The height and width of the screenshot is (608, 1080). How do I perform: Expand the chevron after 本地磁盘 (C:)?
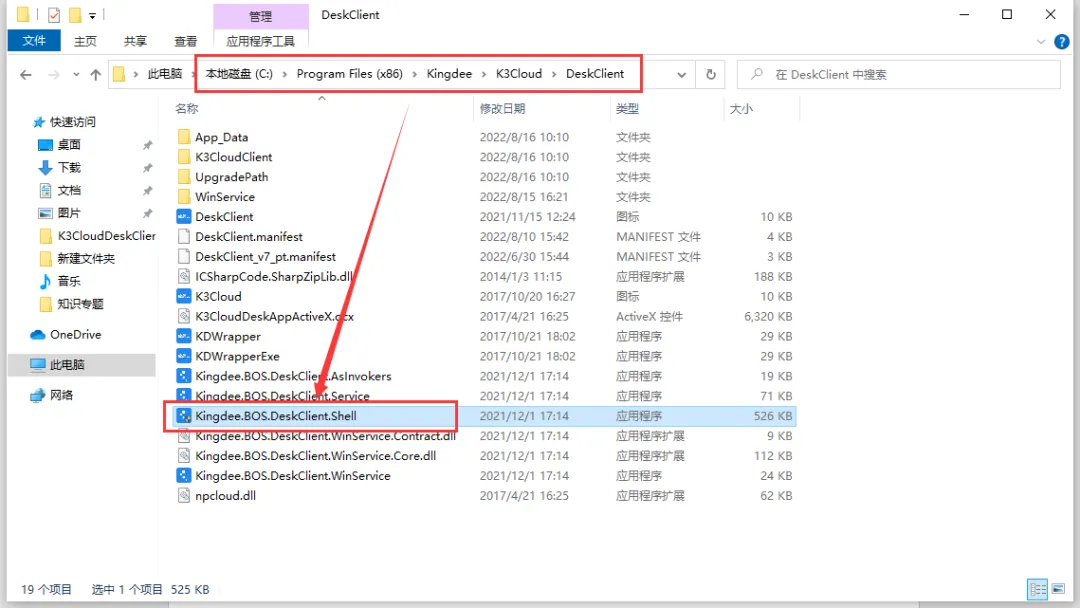tap(284, 74)
